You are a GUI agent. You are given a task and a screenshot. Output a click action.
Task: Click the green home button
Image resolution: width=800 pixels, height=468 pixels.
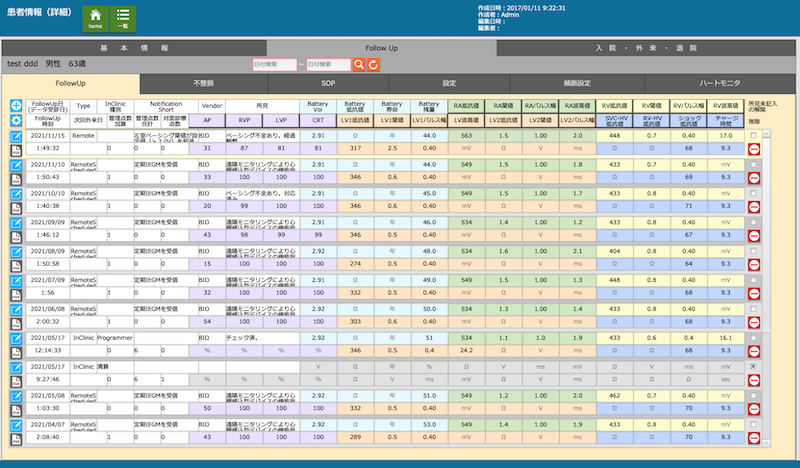(96, 18)
